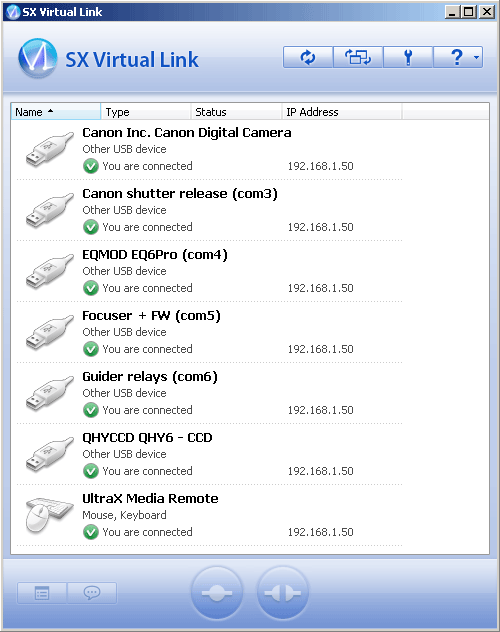Click 'EQMOD EQ6Pro (com4)' device name
Viewport: 500px width, 632px height.
(155, 255)
